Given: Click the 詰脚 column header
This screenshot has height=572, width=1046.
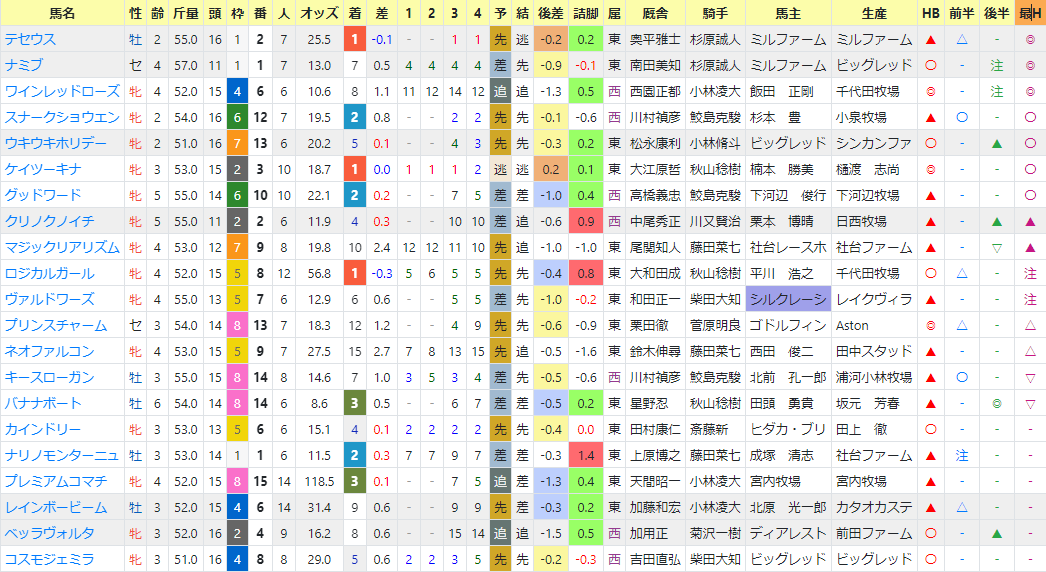Looking at the screenshot, I should coord(585,13).
